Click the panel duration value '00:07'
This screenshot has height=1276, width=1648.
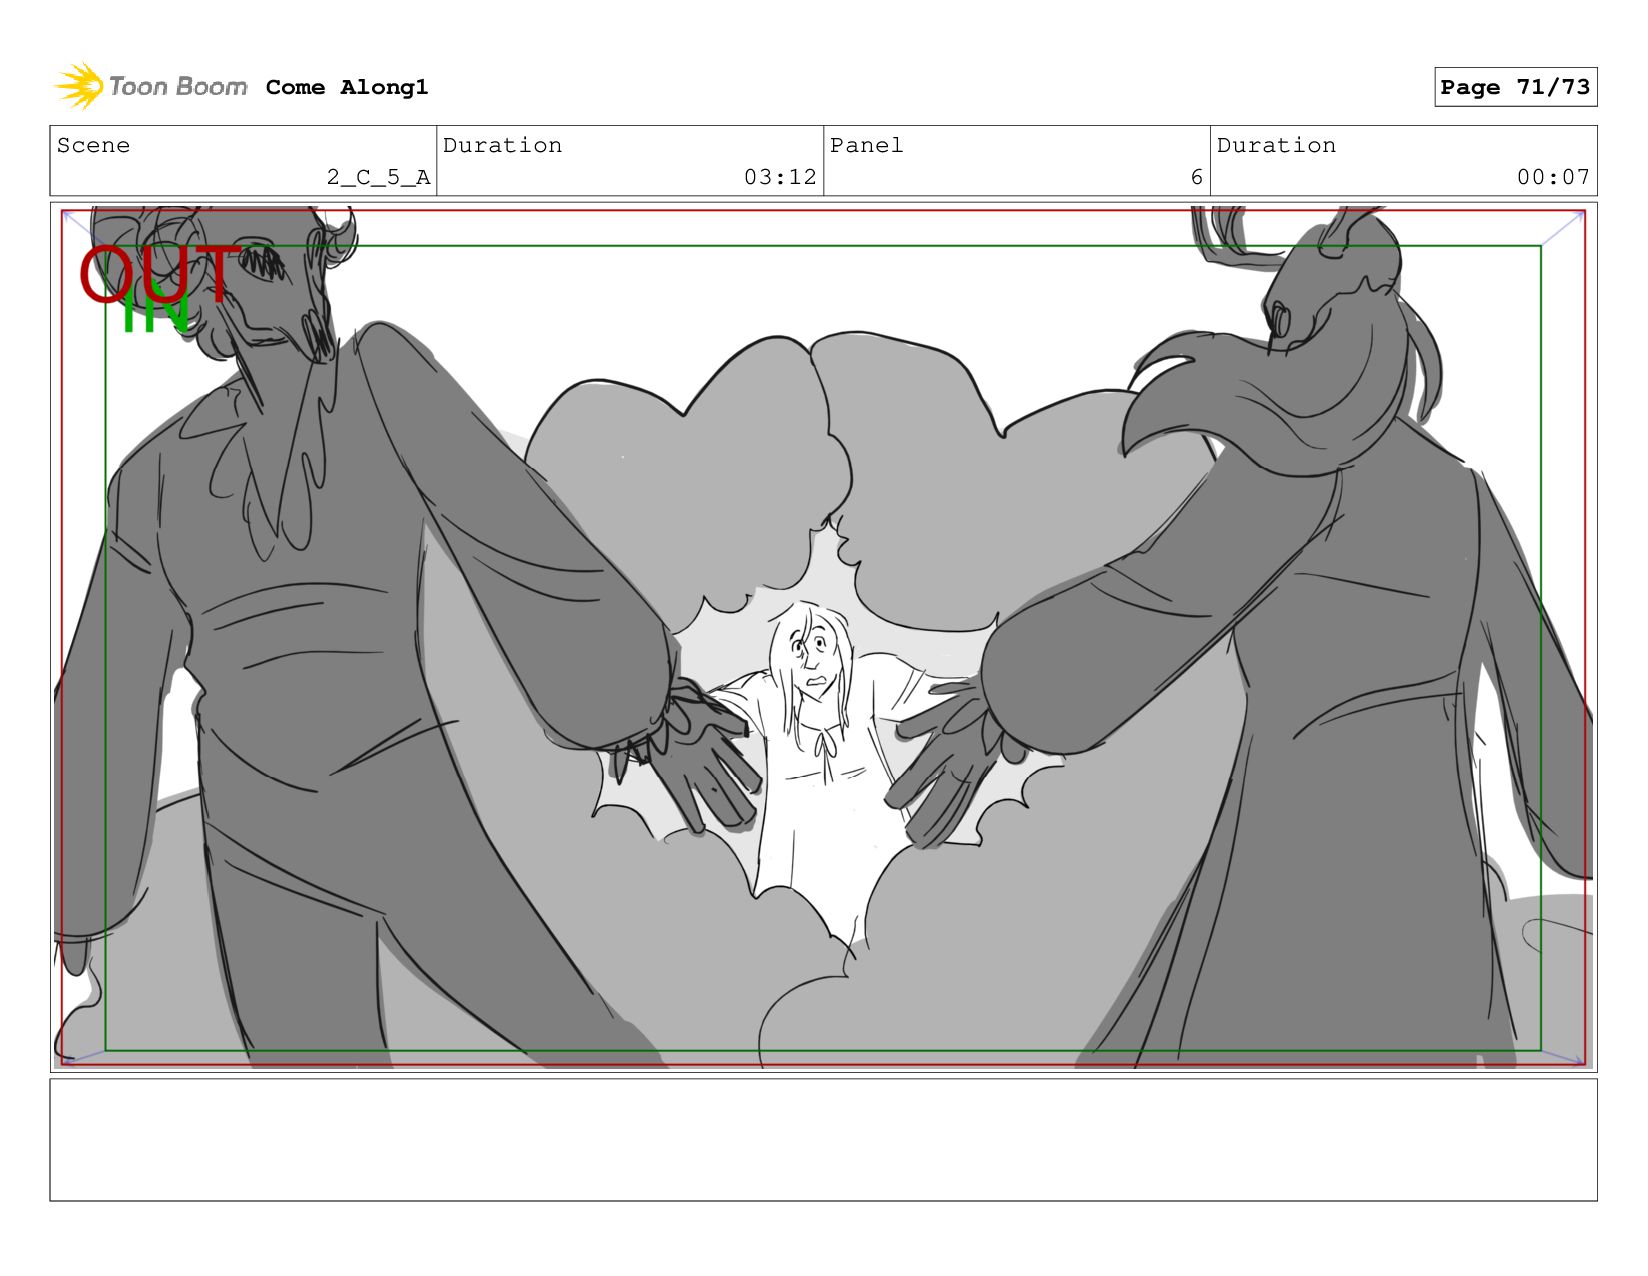click(1553, 177)
